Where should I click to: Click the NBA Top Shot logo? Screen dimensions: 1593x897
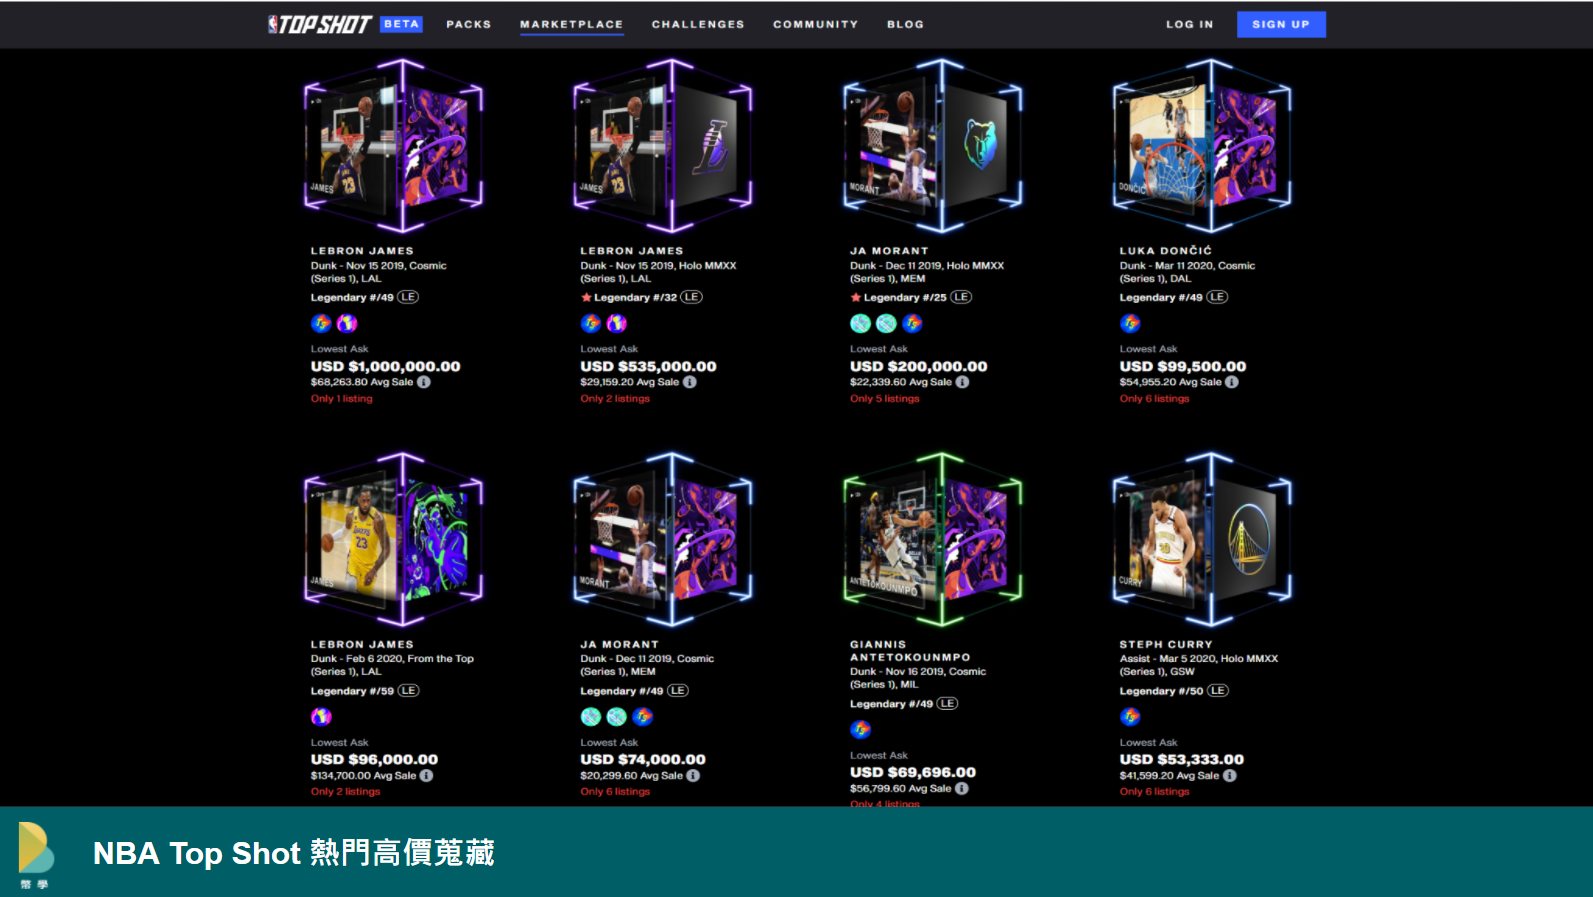319,24
